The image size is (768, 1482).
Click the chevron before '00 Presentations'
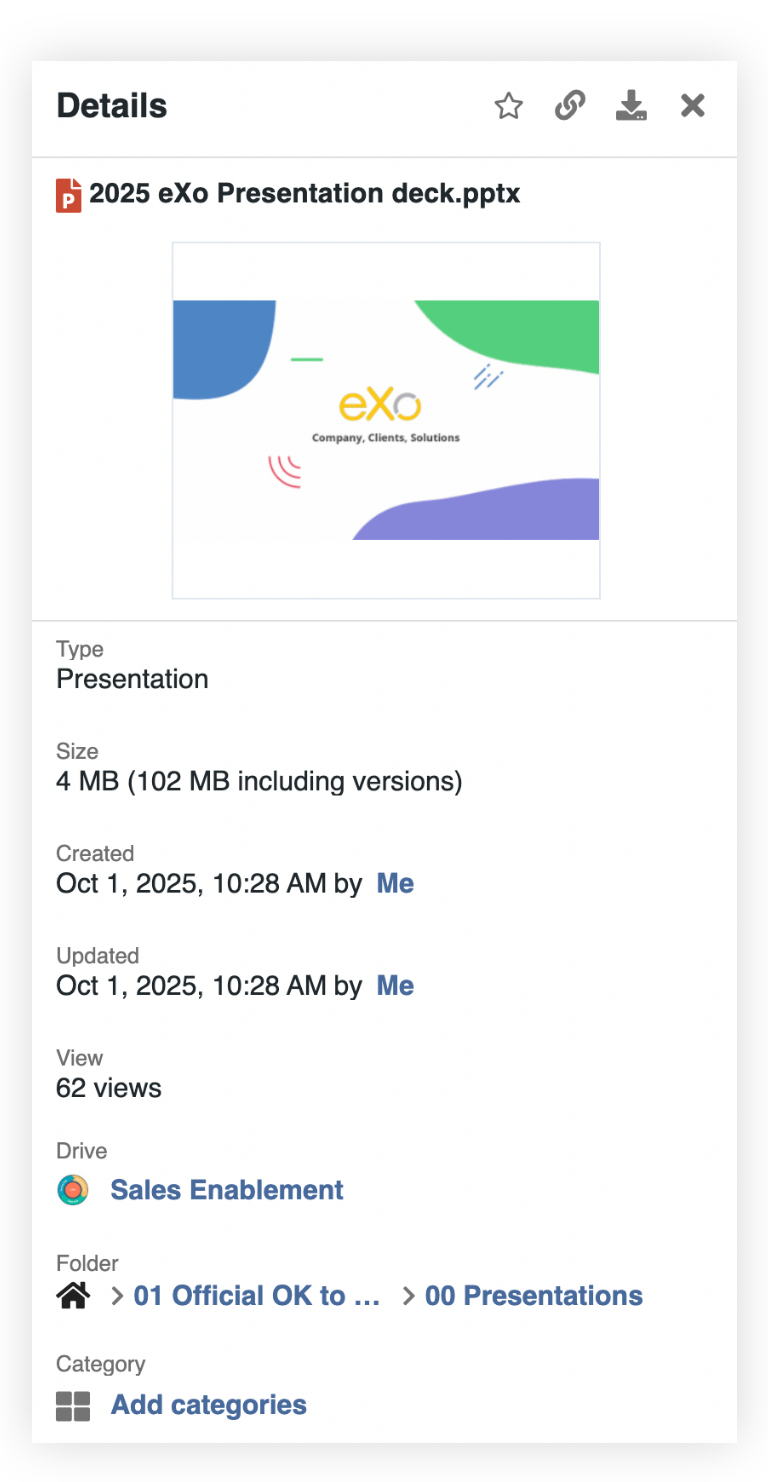(408, 1296)
